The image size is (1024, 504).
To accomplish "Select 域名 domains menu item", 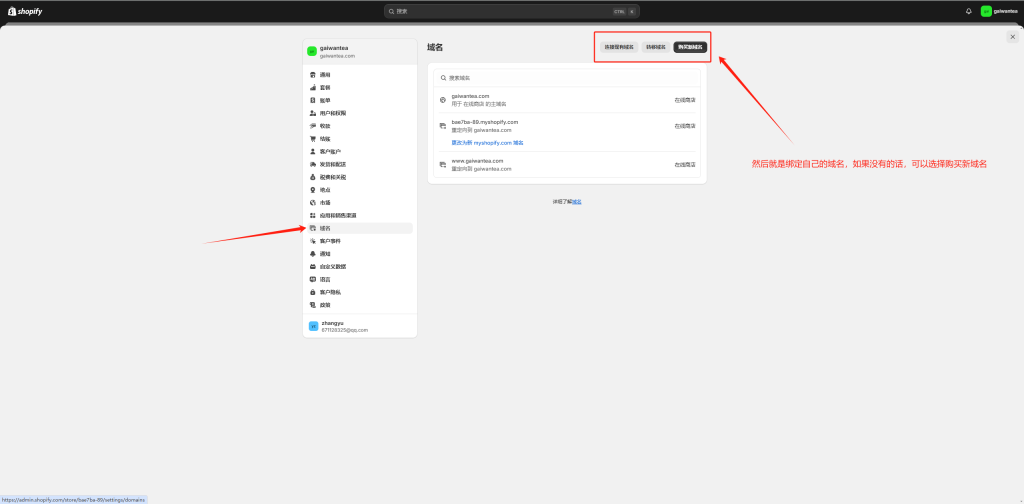I will click(x=325, y=228).
